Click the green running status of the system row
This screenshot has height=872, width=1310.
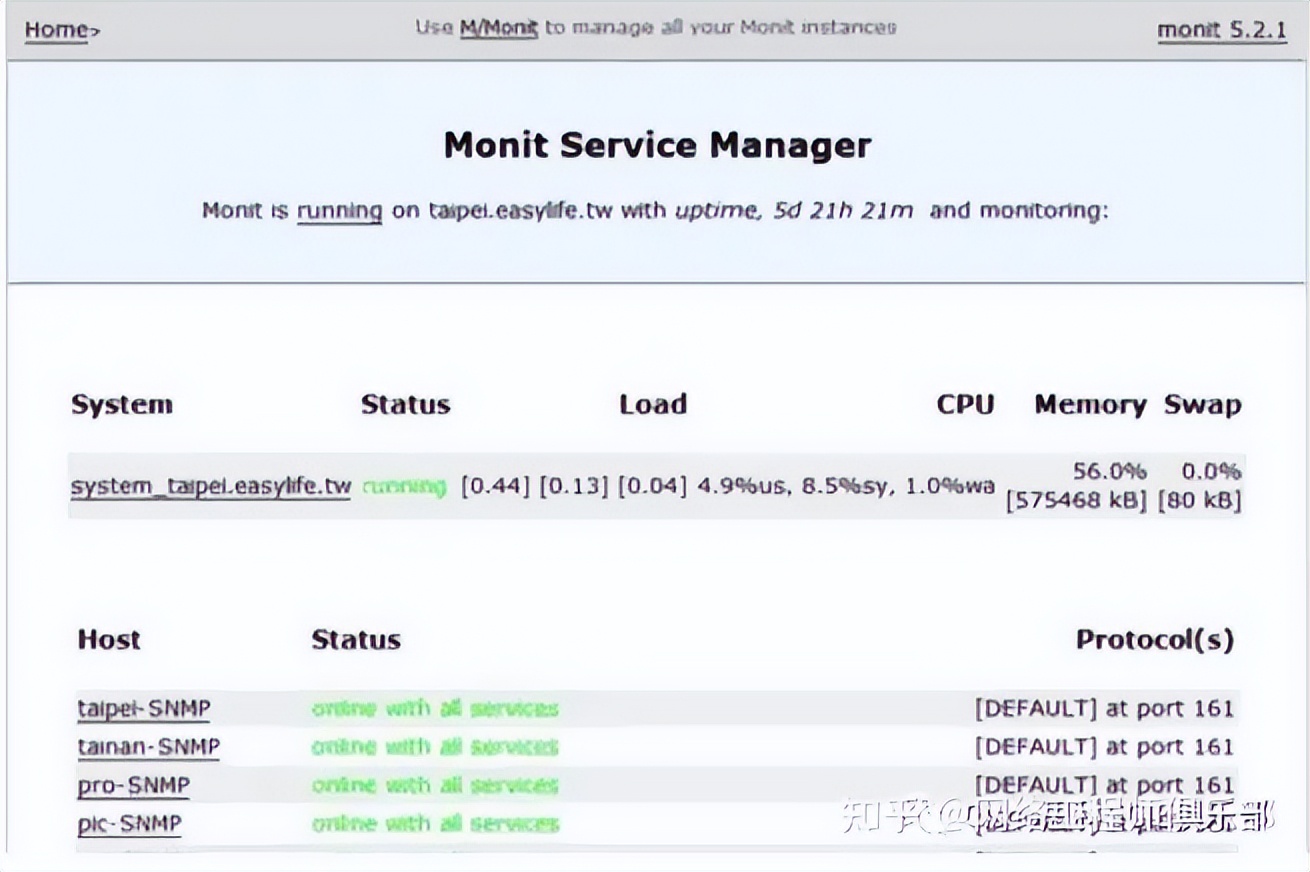coord(404,487)
